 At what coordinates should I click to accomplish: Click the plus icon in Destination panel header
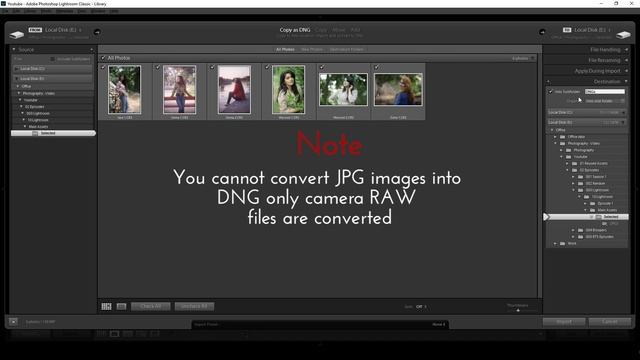pos(549,82)
